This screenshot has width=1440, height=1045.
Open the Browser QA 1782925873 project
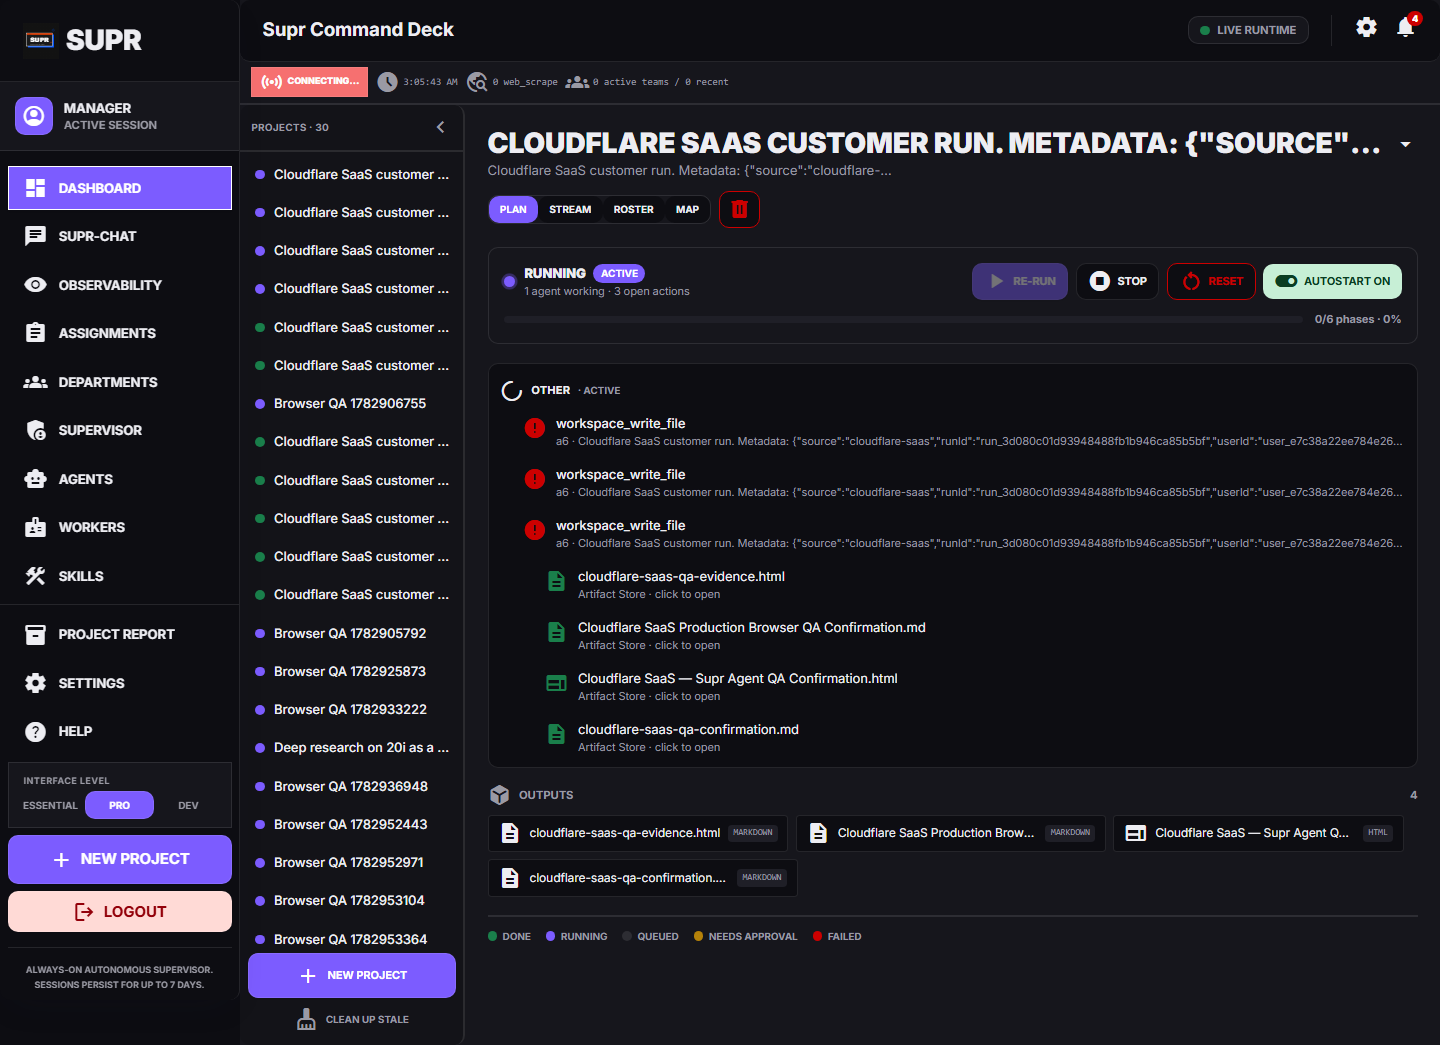tap(352, 671)
